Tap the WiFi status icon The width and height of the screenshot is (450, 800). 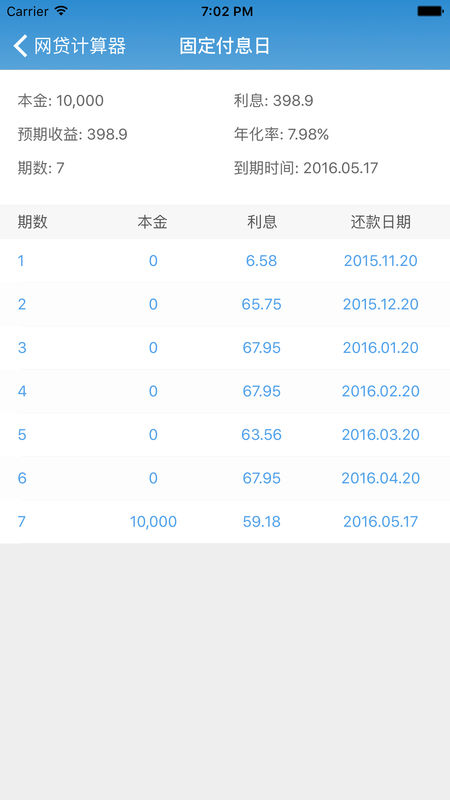pyautogui.click(x=61, y=11)
